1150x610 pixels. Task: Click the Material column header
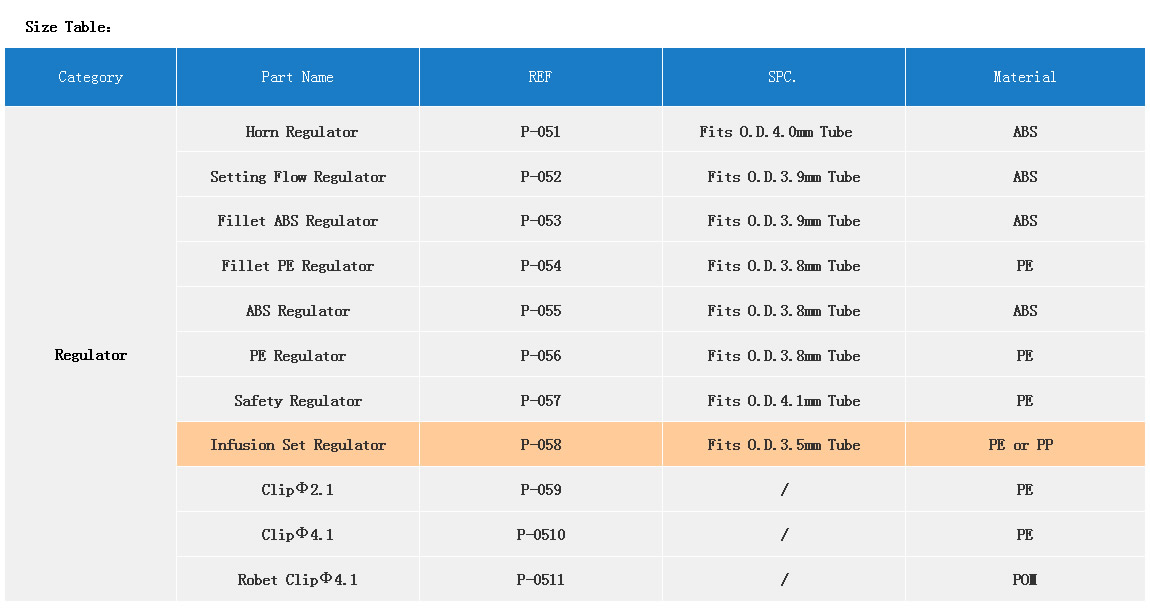(1024, 77)
